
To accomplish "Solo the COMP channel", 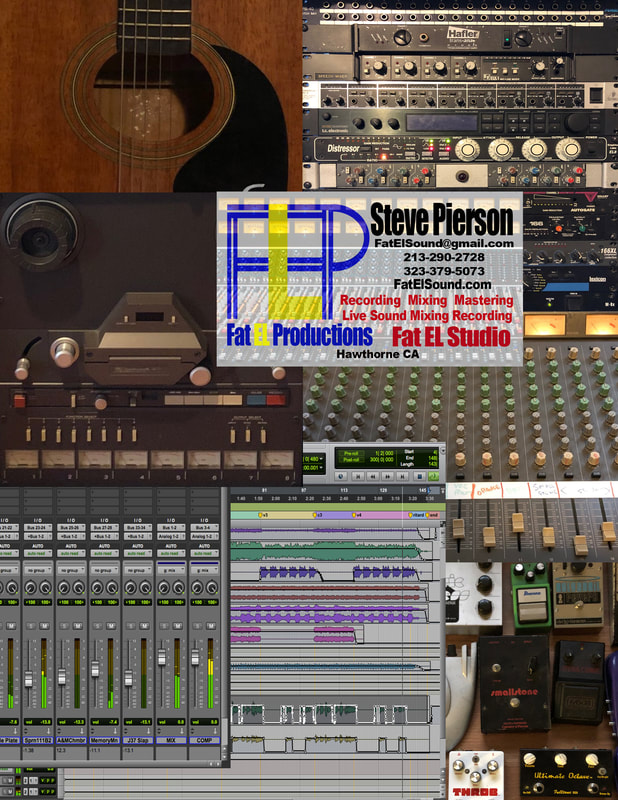I will pyautogui.click(x=198, y=626).
